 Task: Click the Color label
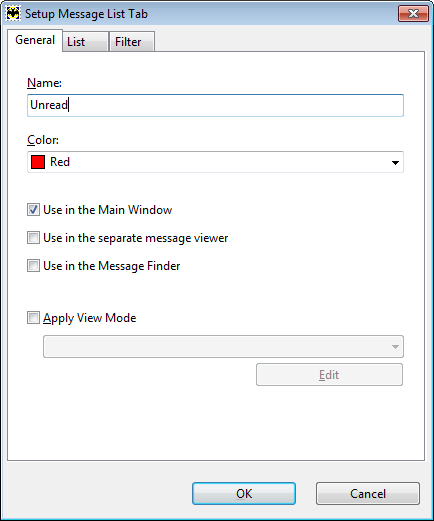tap(43, 140)
